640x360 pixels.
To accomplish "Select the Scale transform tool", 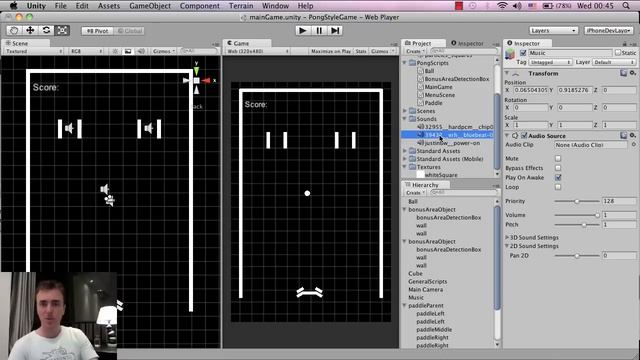I will pyautogui.click(x=62, y=31).
